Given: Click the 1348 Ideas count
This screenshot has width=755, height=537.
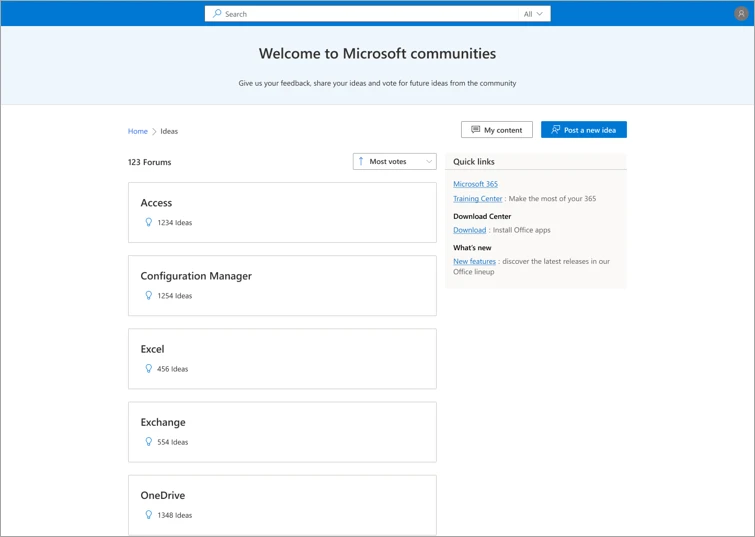Looking at the screenshot, I should click(175, 515).
